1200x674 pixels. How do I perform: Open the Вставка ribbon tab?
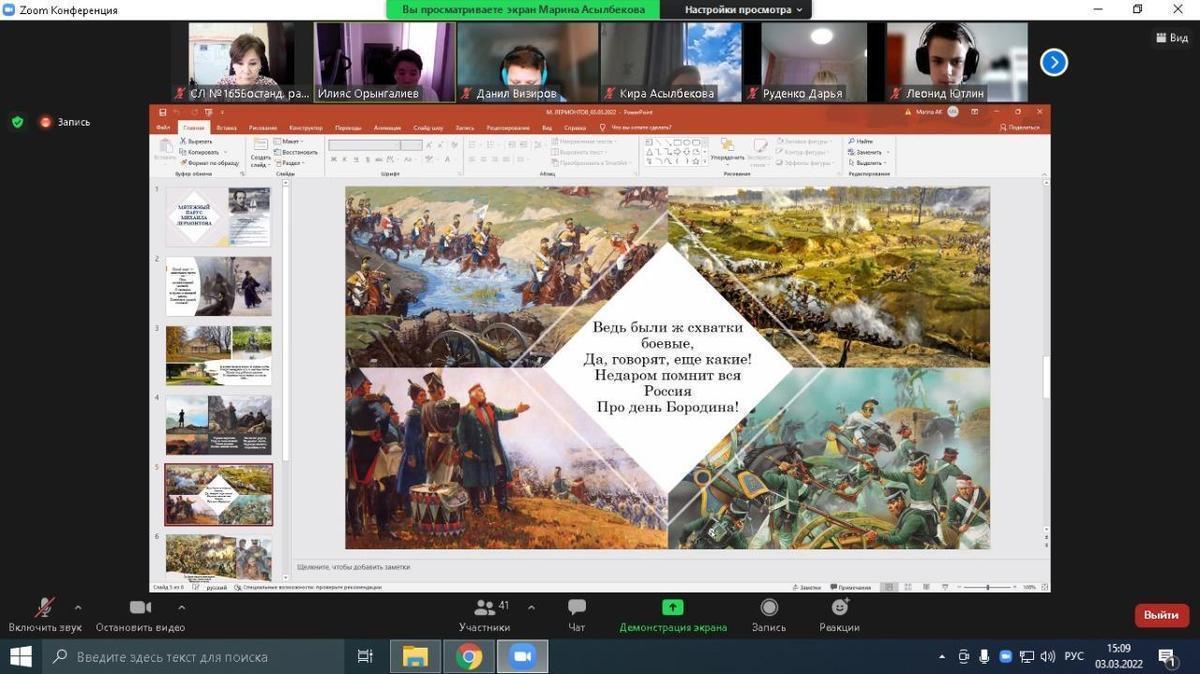pyautogui.click(x=226, y=128)
